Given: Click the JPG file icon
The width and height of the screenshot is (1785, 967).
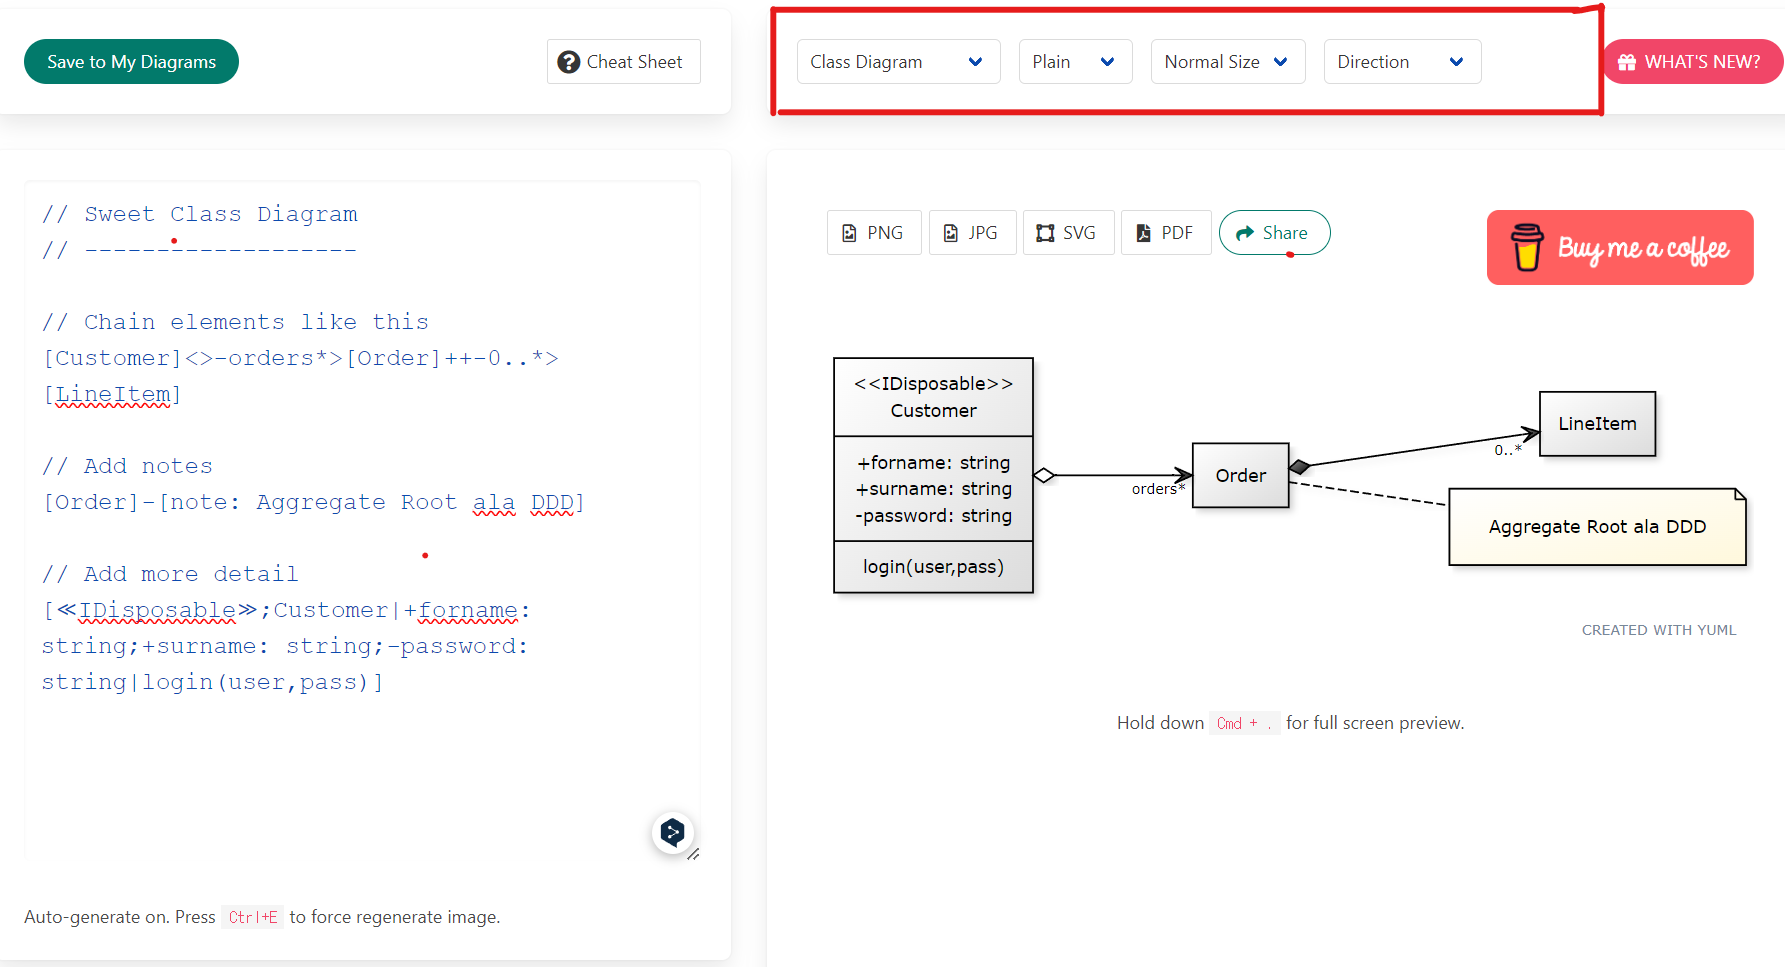Looking at the screenshot, I should pyautogui.click(x=951, y=233).
